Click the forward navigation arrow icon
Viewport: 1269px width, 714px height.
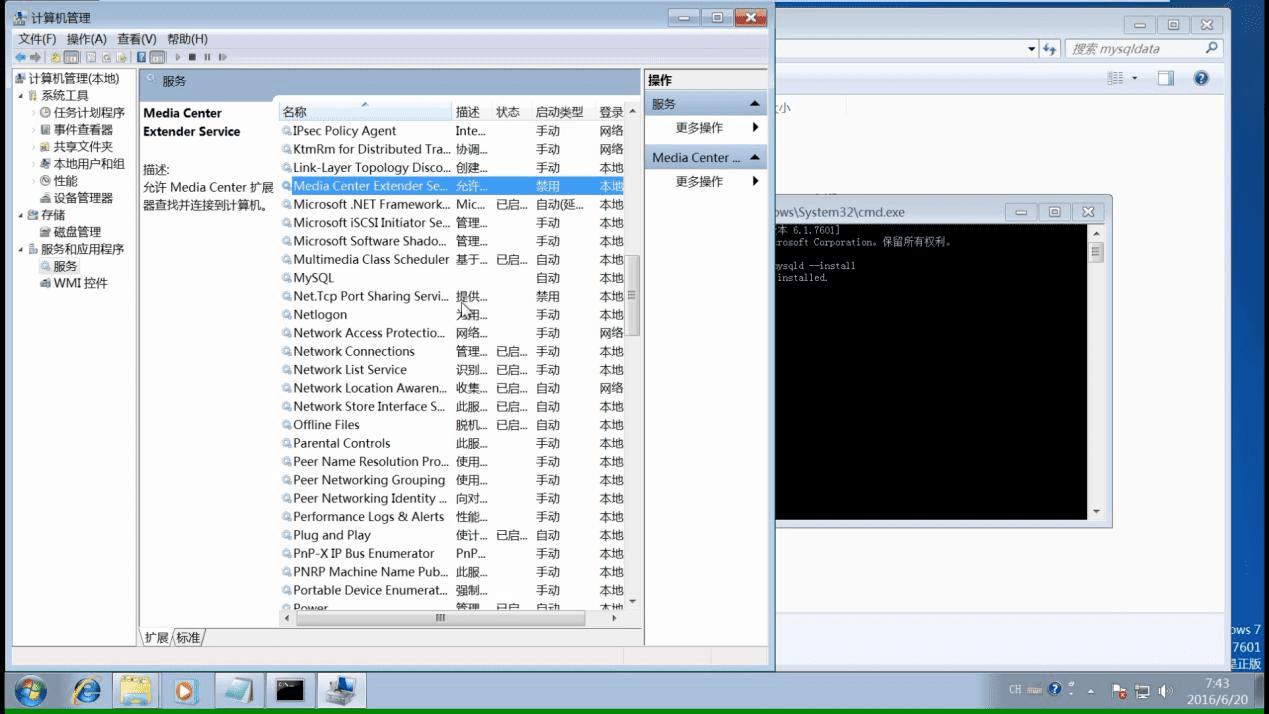coord(33,57)
